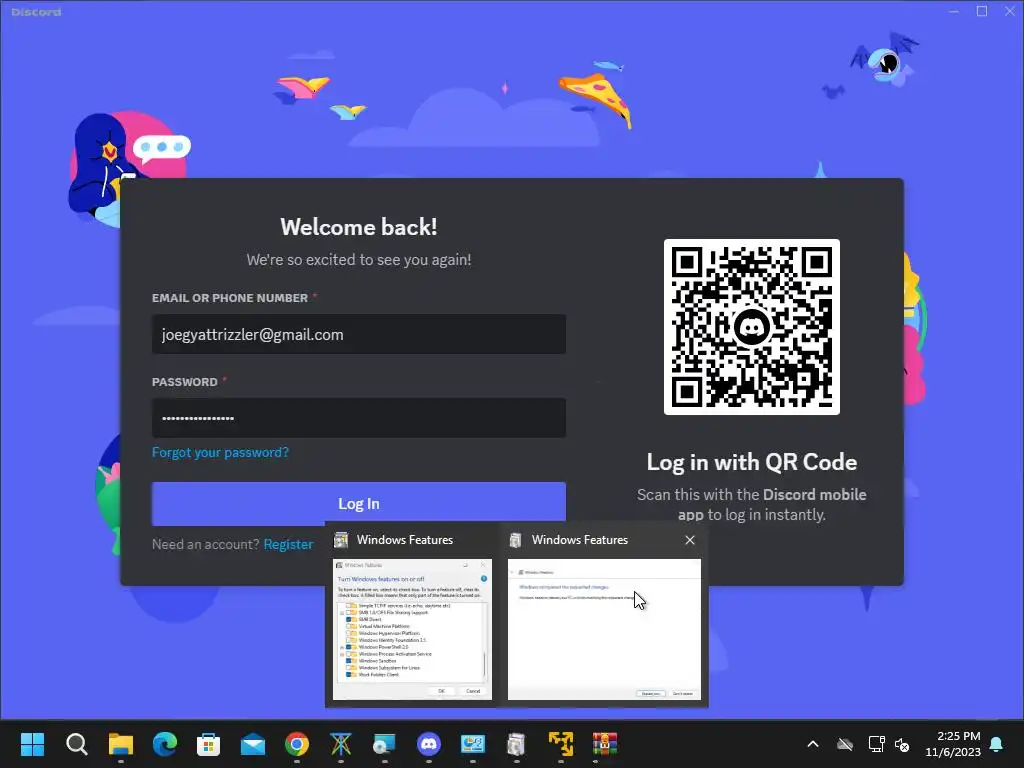Screen dimensions: 1024x768
Task: Follow the Register link
Action: (289, 544)
